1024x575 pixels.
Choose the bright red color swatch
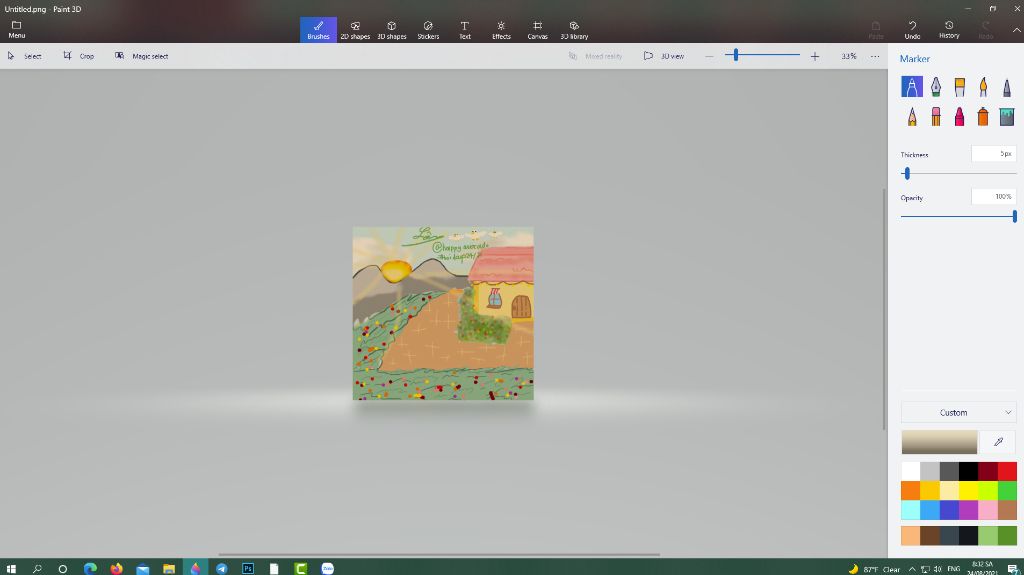pyautogui.click(x=1007, y=471)
